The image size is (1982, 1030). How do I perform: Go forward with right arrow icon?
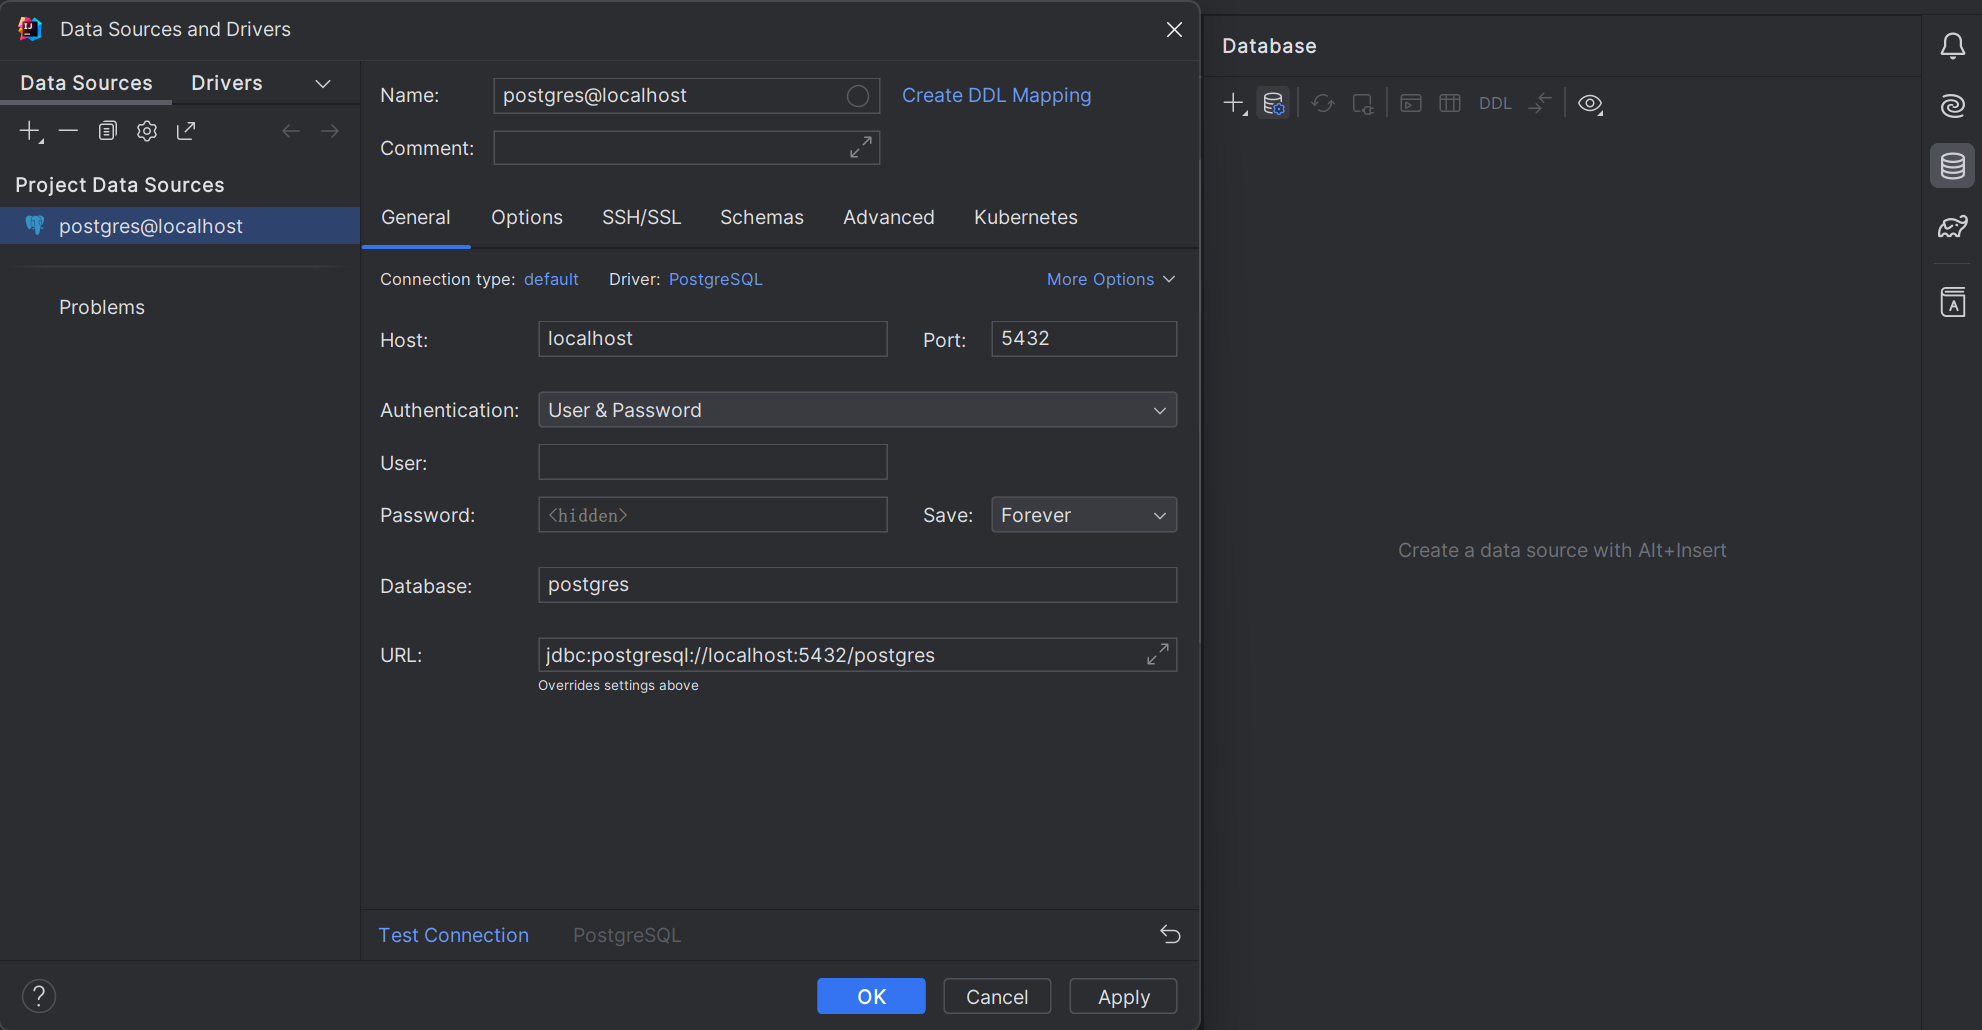(x=330, y=131)
